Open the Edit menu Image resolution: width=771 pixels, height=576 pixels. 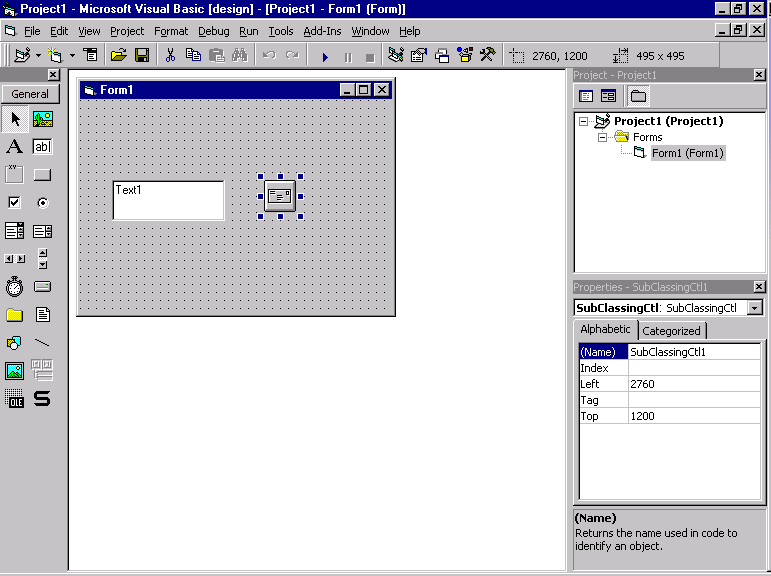click(x=59, y=31)
